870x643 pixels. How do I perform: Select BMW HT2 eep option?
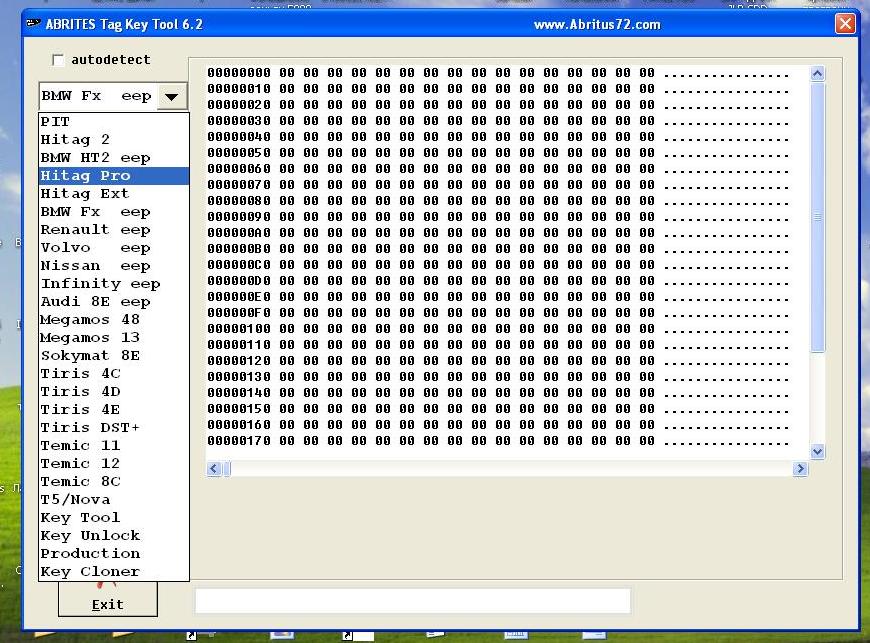[114, 158]
